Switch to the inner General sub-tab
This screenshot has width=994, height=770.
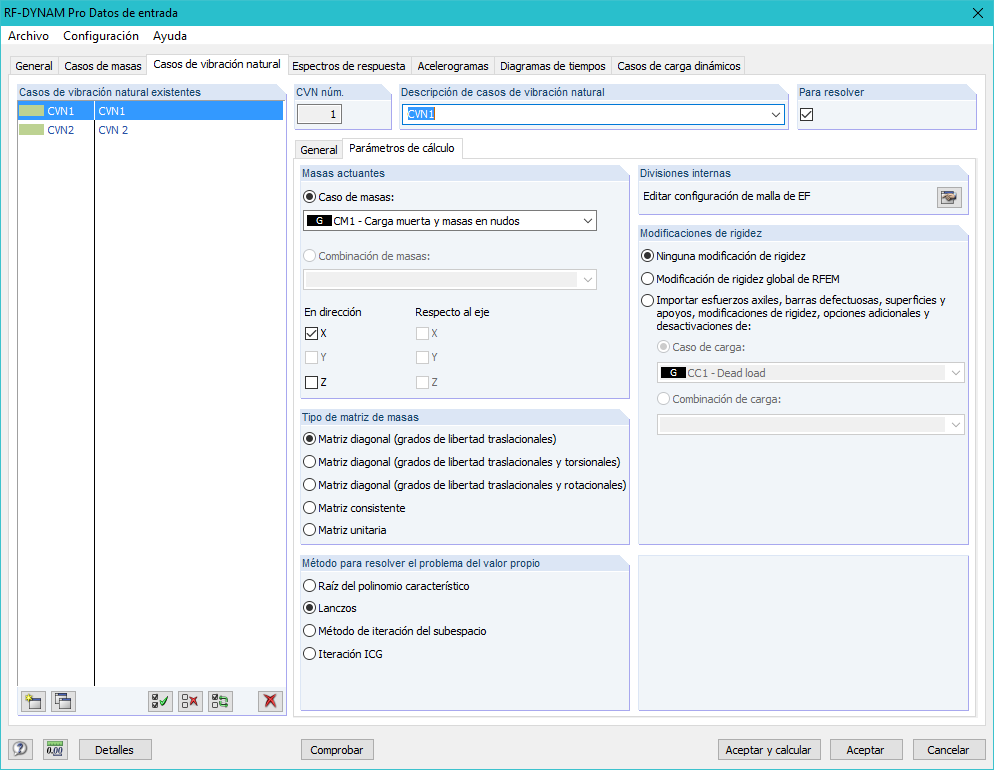[319, 150]
